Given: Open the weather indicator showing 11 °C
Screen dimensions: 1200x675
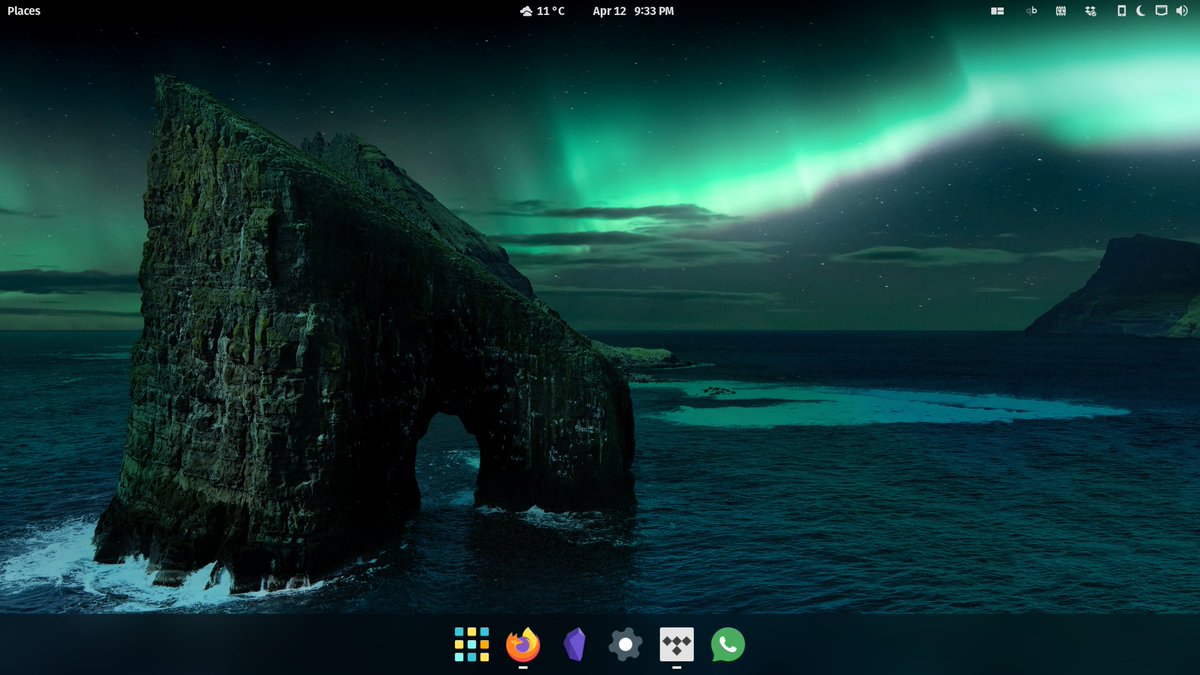Looking at the screenshot, I should click(x=542, y=11).
